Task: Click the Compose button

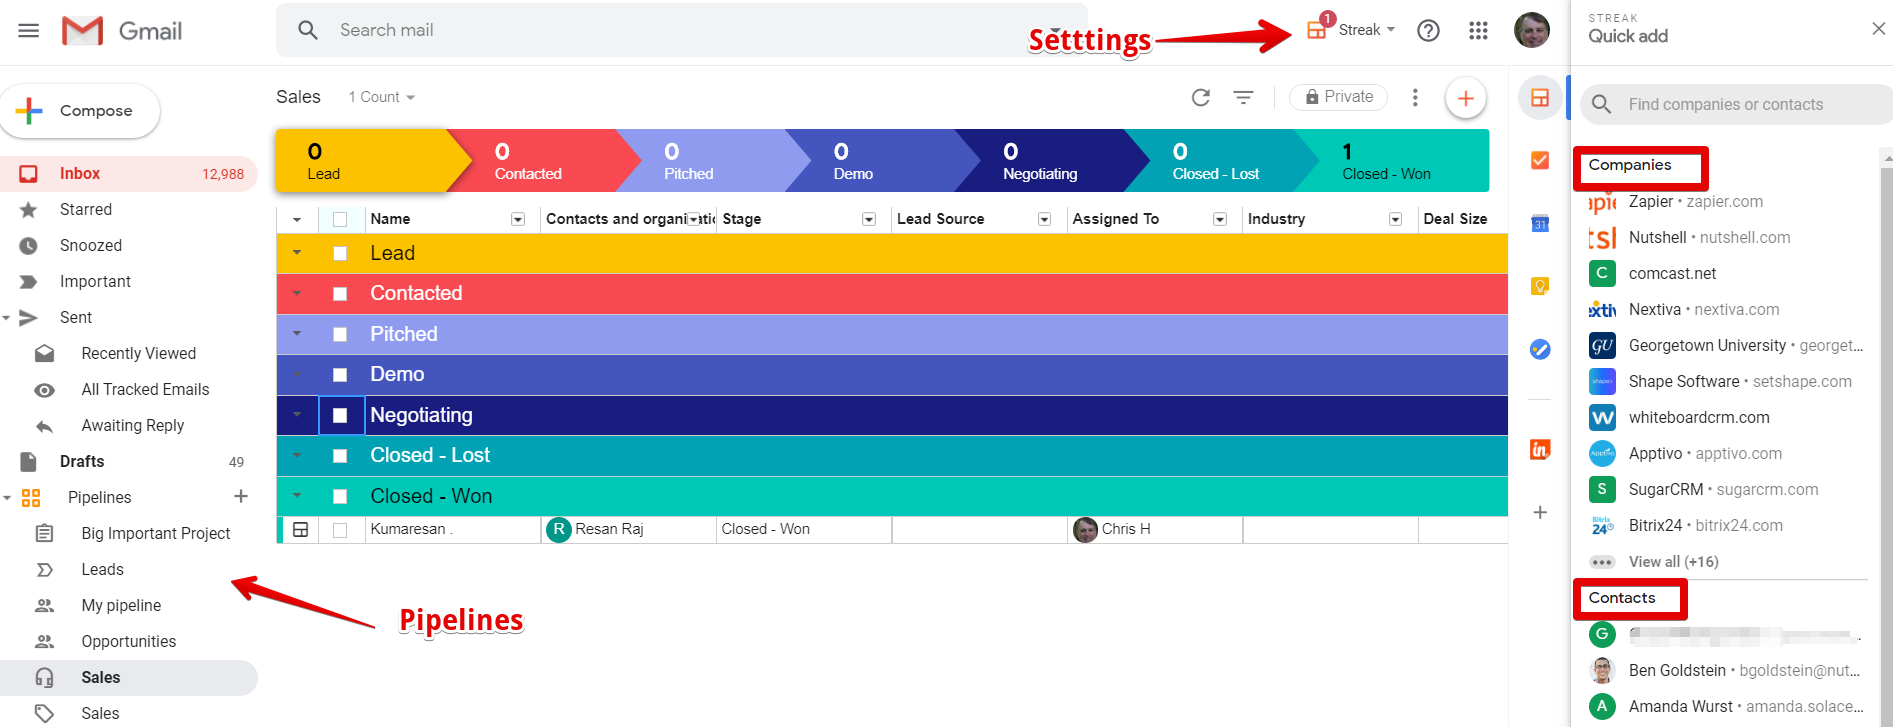Action: pyautogui.click(x=80, y=111)
